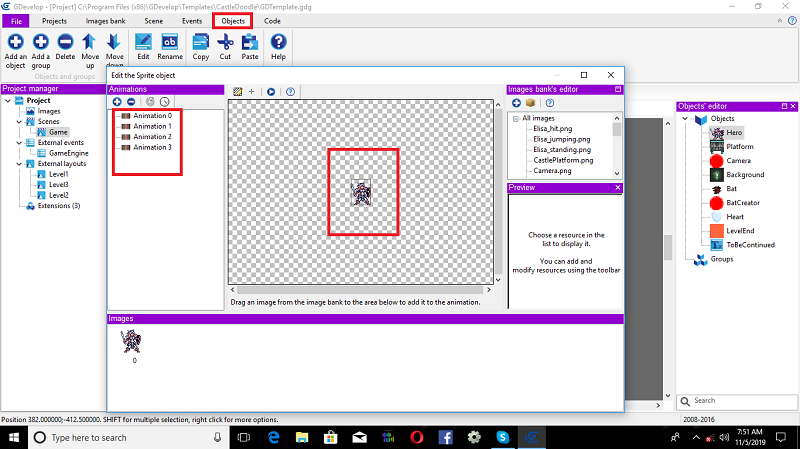This screenshot has width=800, height=449.
Task: Play the animation preview
Action: point(271,92)
